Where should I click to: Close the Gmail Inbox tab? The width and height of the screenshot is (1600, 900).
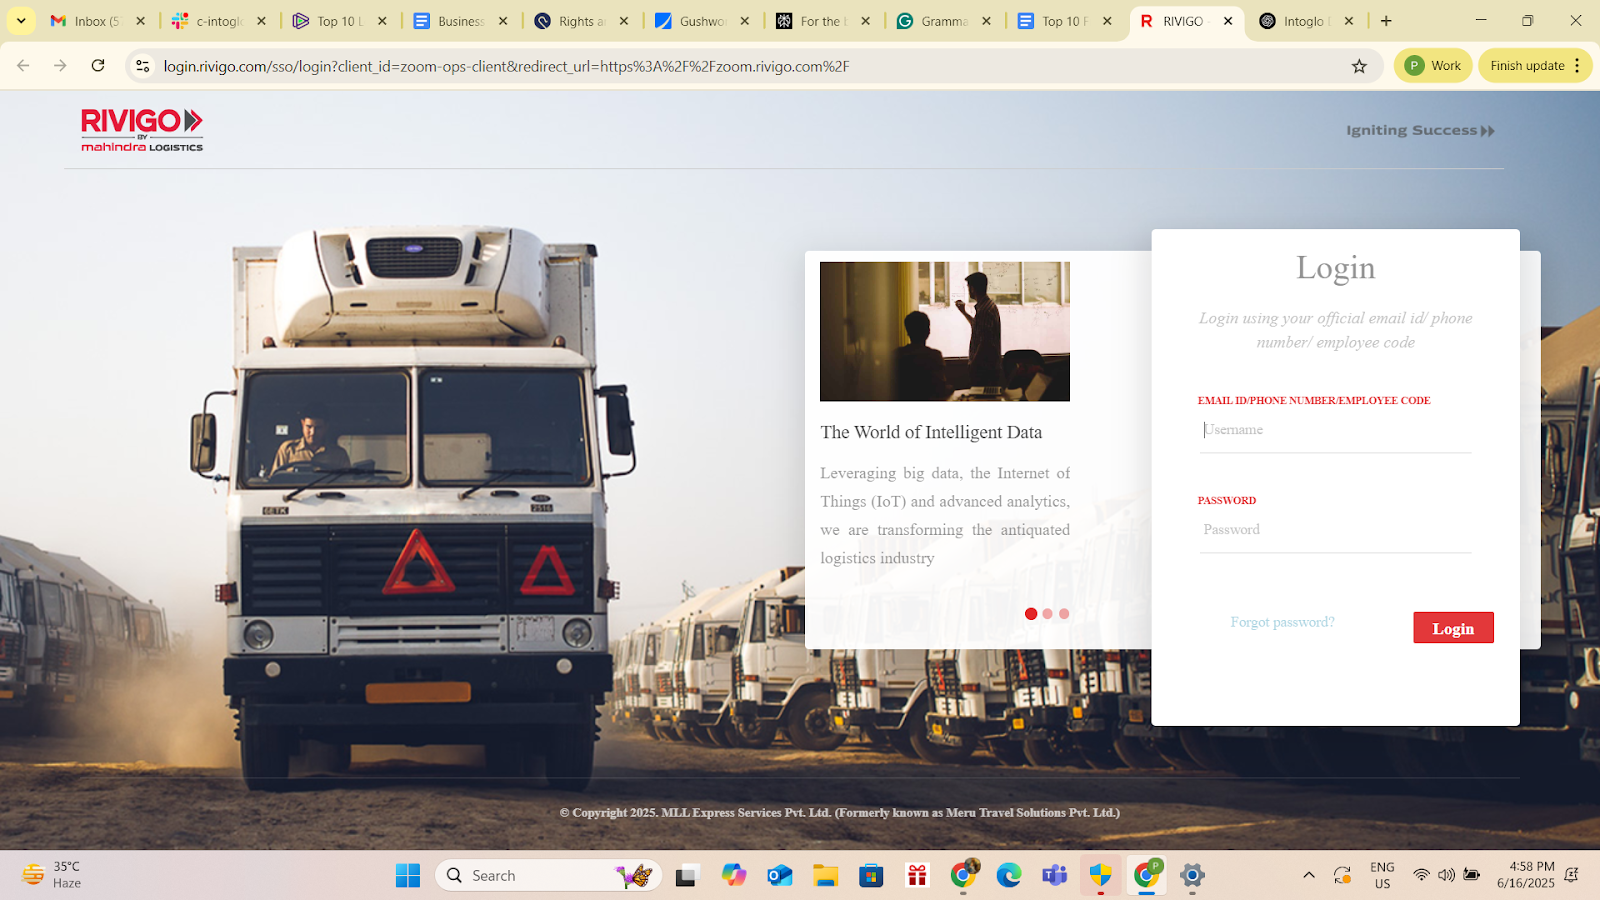[x=141, y=21]
